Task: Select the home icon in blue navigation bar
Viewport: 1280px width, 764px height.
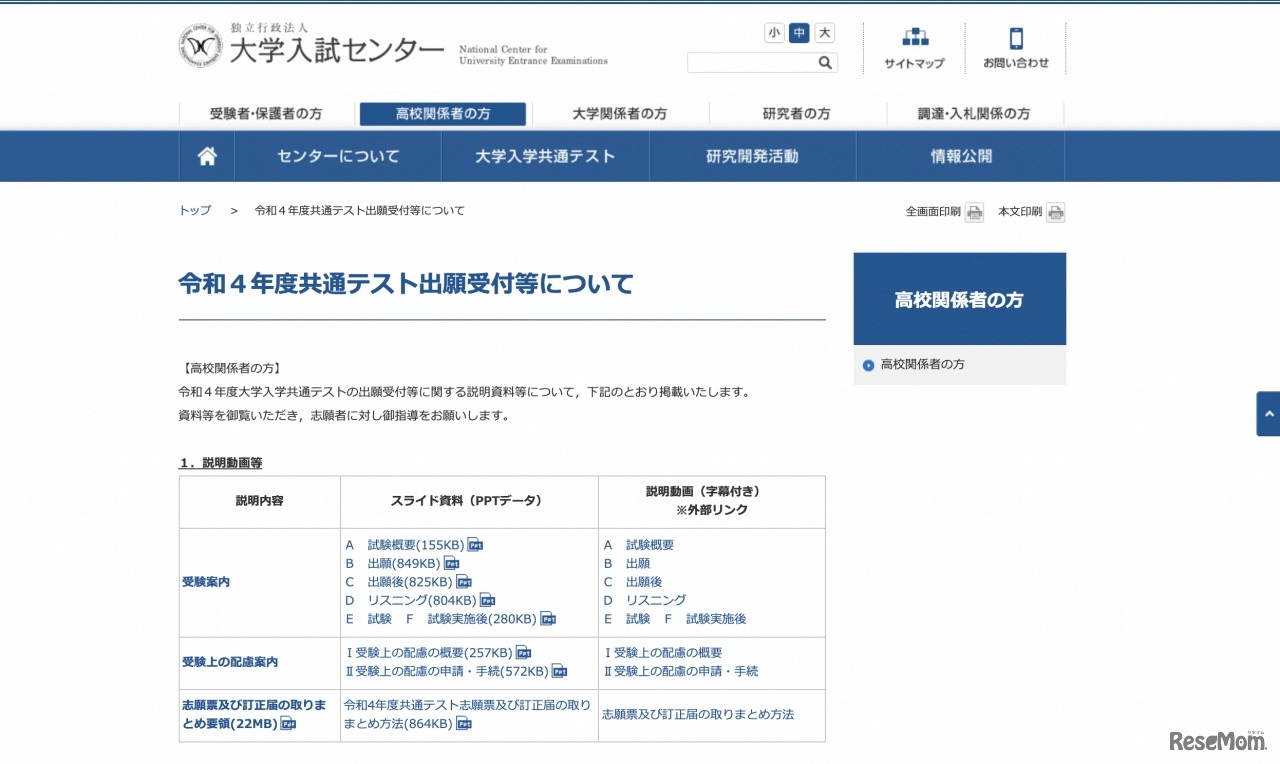Action: click(x=206, y=156)
